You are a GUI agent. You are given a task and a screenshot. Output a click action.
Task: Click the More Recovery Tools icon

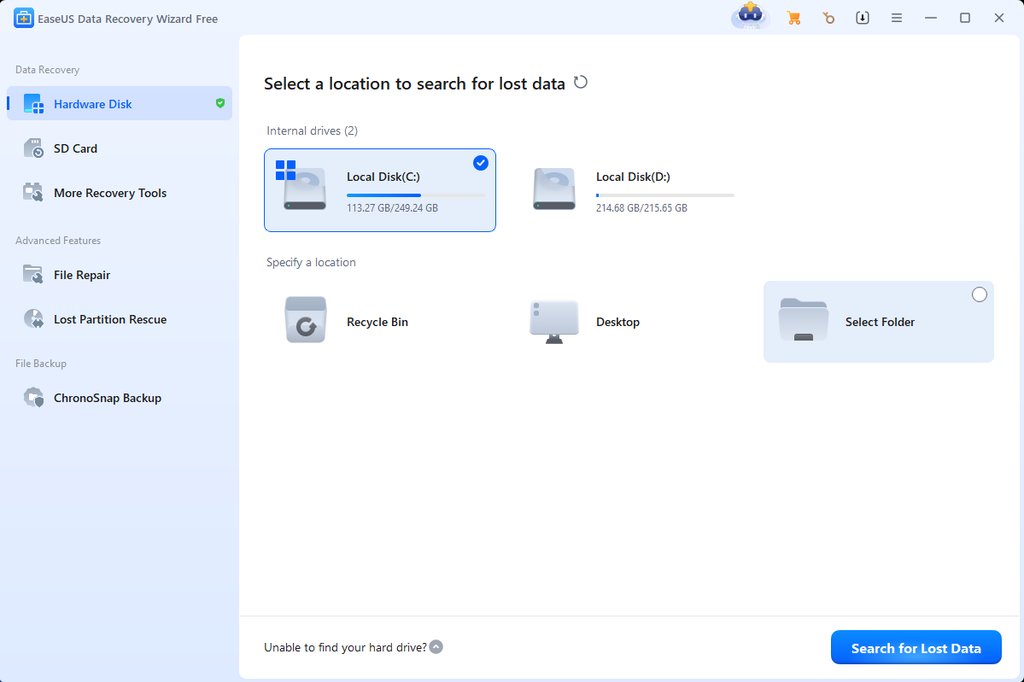coord(33,192)
